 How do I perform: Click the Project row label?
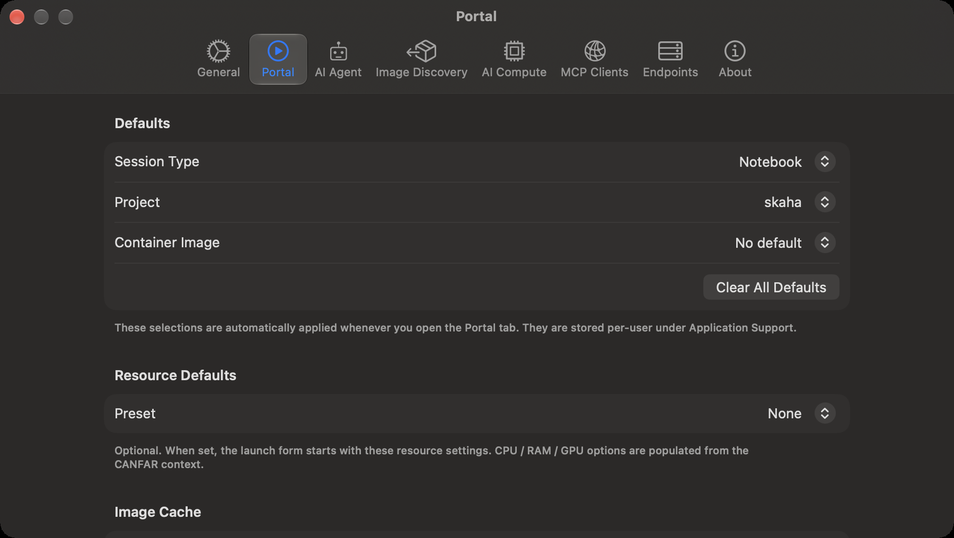[x=137, y=202]
